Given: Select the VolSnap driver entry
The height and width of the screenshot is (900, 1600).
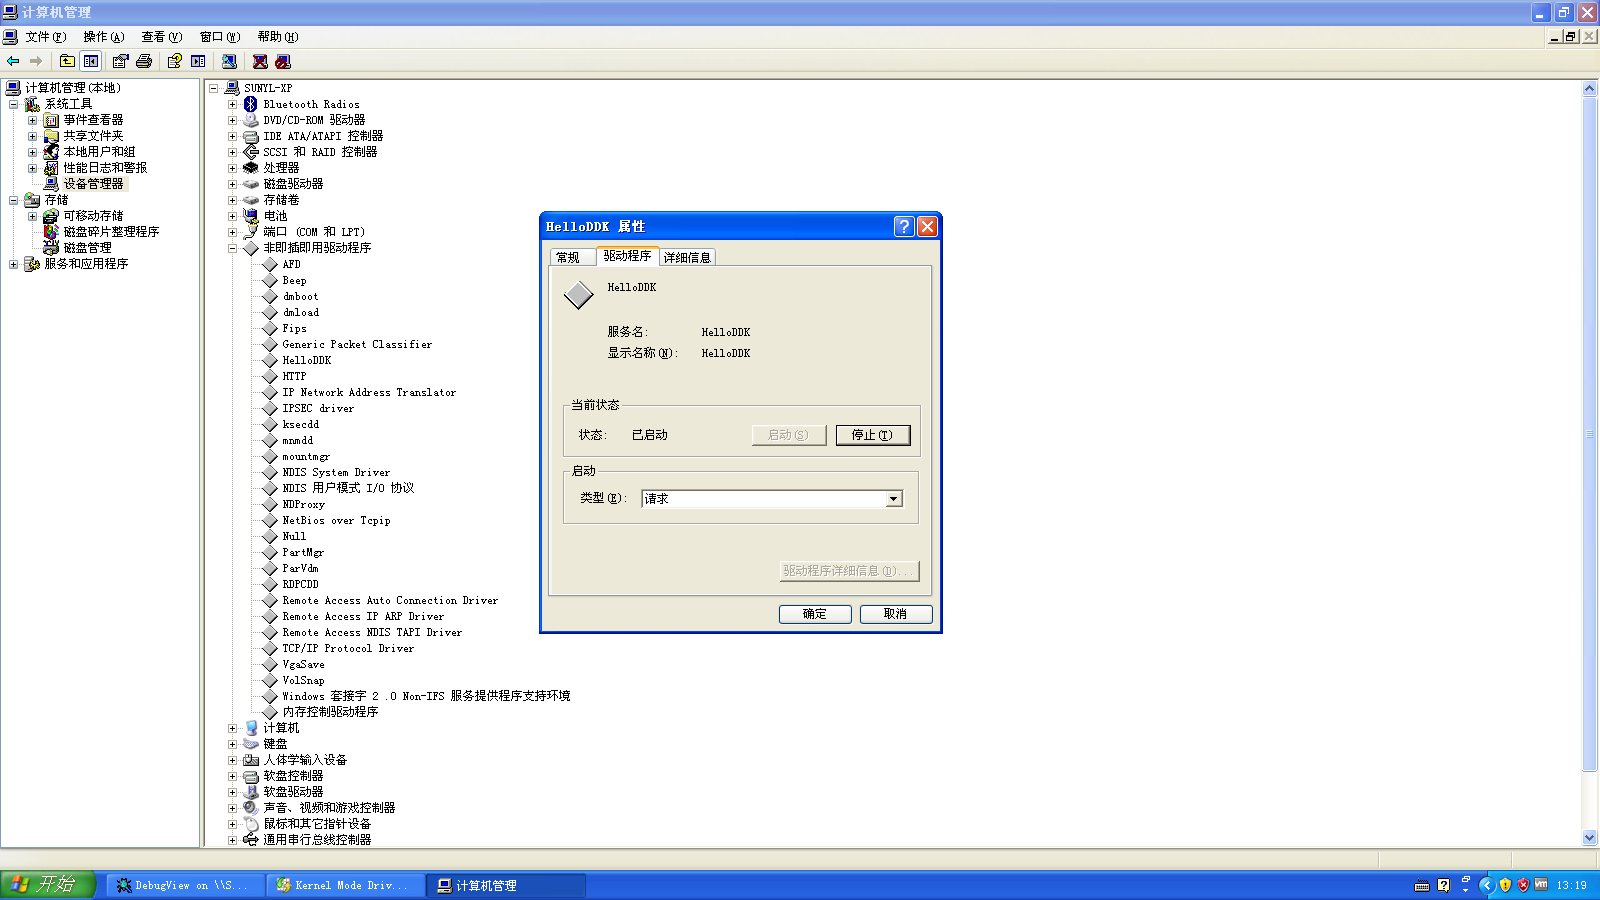Looking at the screenshot, I should 303,680.
